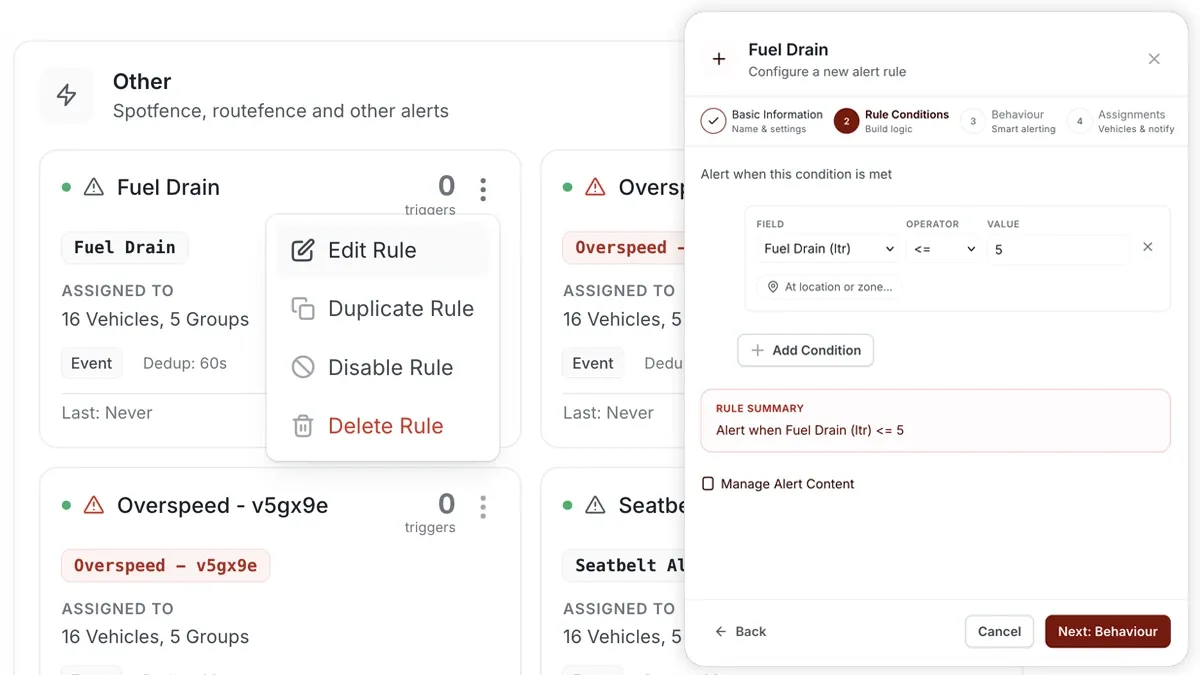Viewport: 1200px width, 675px height.
Task: Click the Overspeed - v5gx9e card title
Action: pos(222,505)
